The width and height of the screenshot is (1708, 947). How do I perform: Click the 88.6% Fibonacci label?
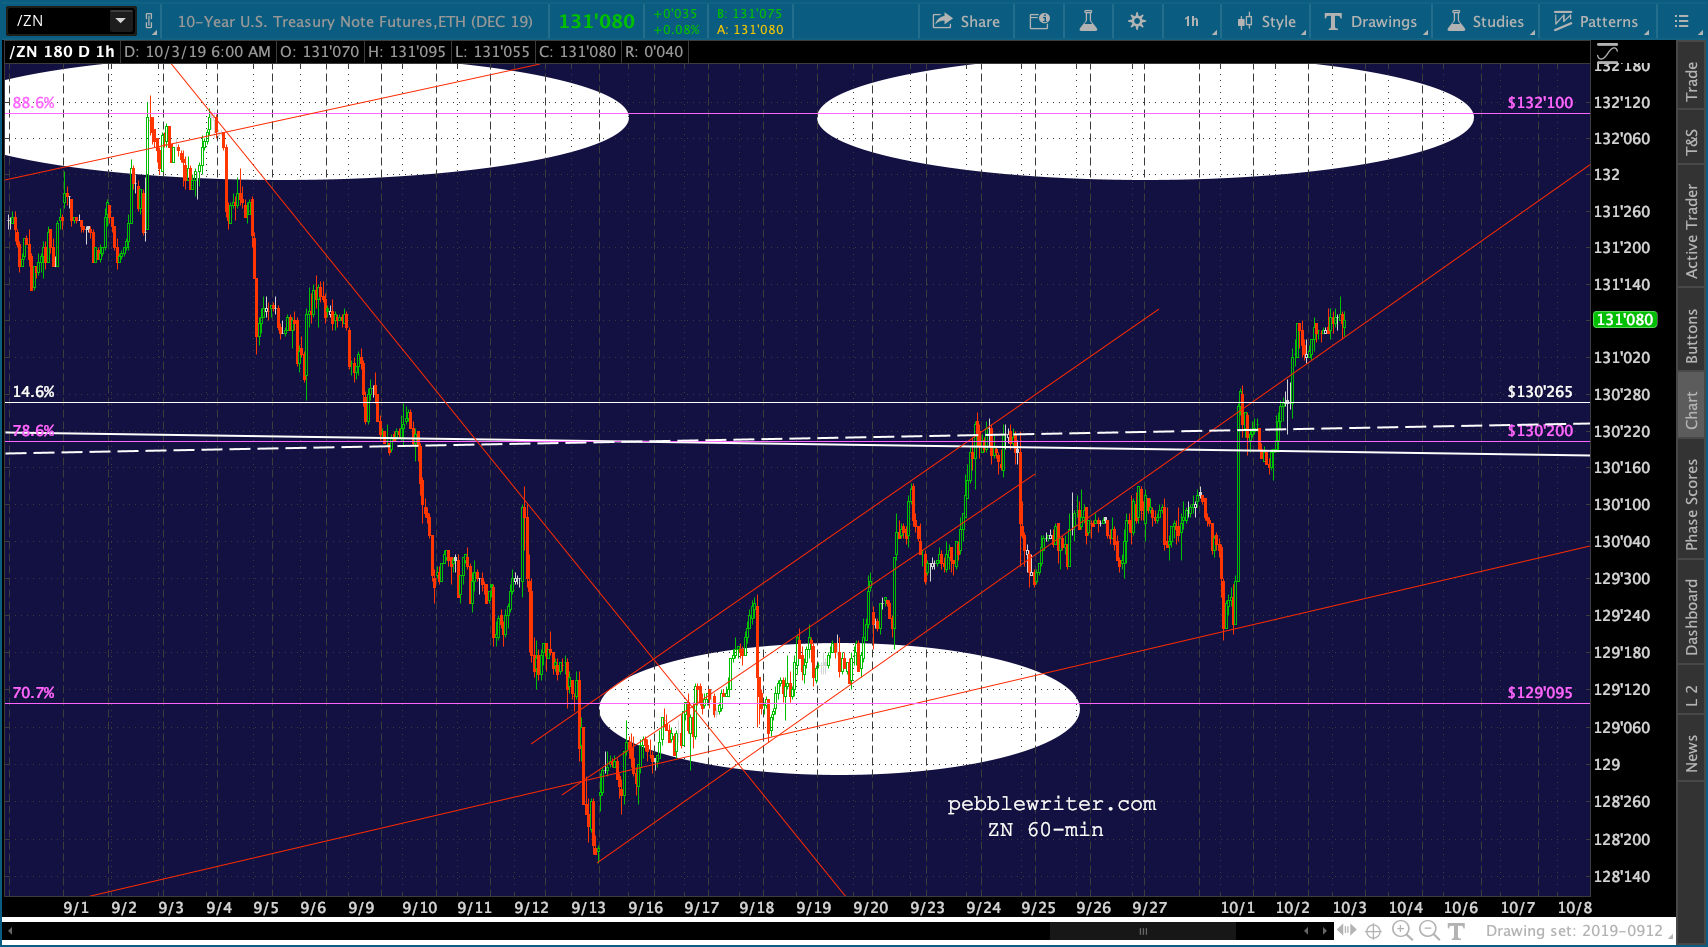(x=33, y=102)
